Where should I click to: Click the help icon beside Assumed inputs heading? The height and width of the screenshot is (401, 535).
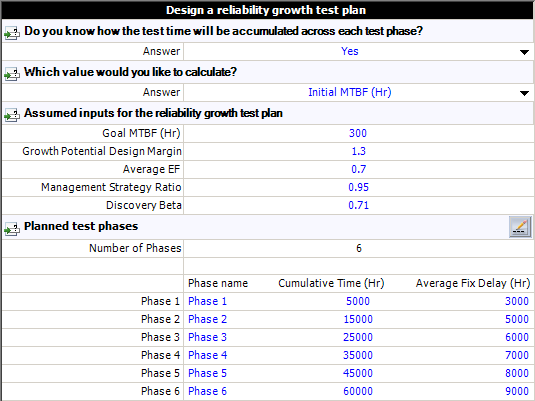12,115
